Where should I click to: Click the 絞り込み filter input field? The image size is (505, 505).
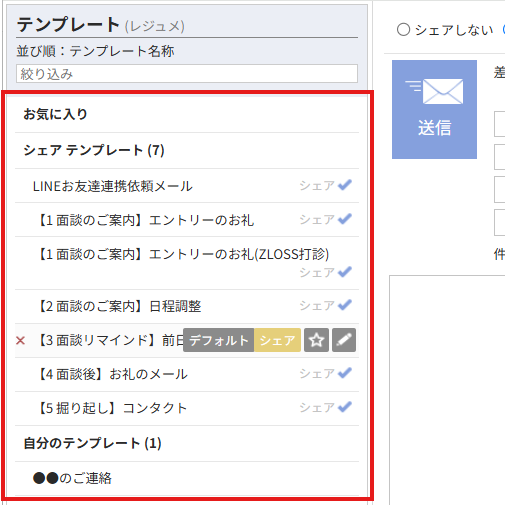pyautogui.click(x=187, y=74)
